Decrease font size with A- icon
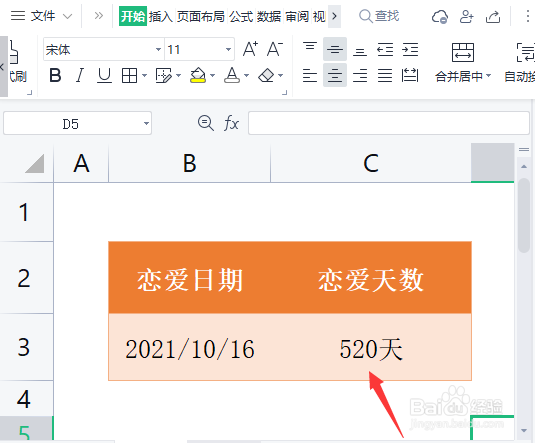The height and width of the screenshot is (443, 535). point(275,49)
